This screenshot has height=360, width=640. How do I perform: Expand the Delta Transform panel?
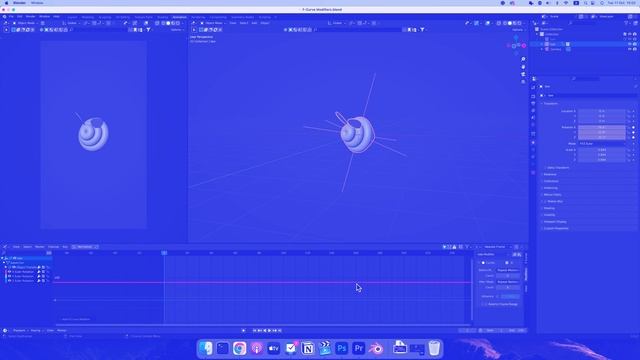tap(558, 168)
